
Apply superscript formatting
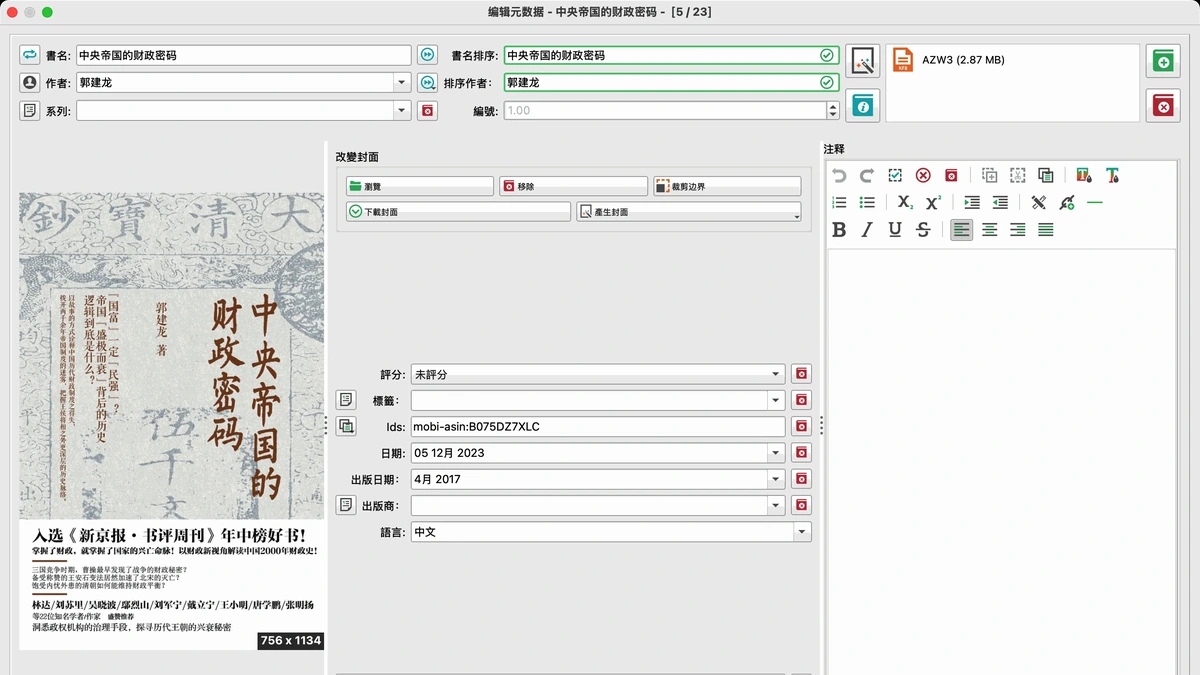[933, 202]
